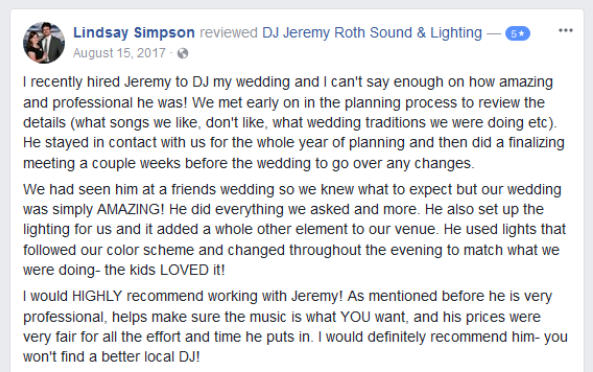Visit DJ Jeremy Roth Sound & Lighting page
Viewport: 593px width, 372px height.
coord(372,33)
